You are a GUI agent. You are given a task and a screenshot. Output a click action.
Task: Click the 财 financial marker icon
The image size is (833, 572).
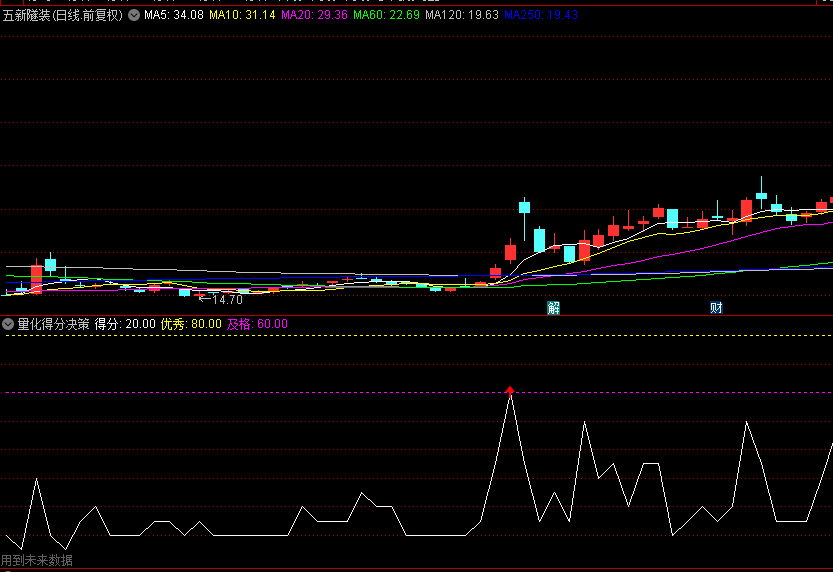click(x=716, y=307)
